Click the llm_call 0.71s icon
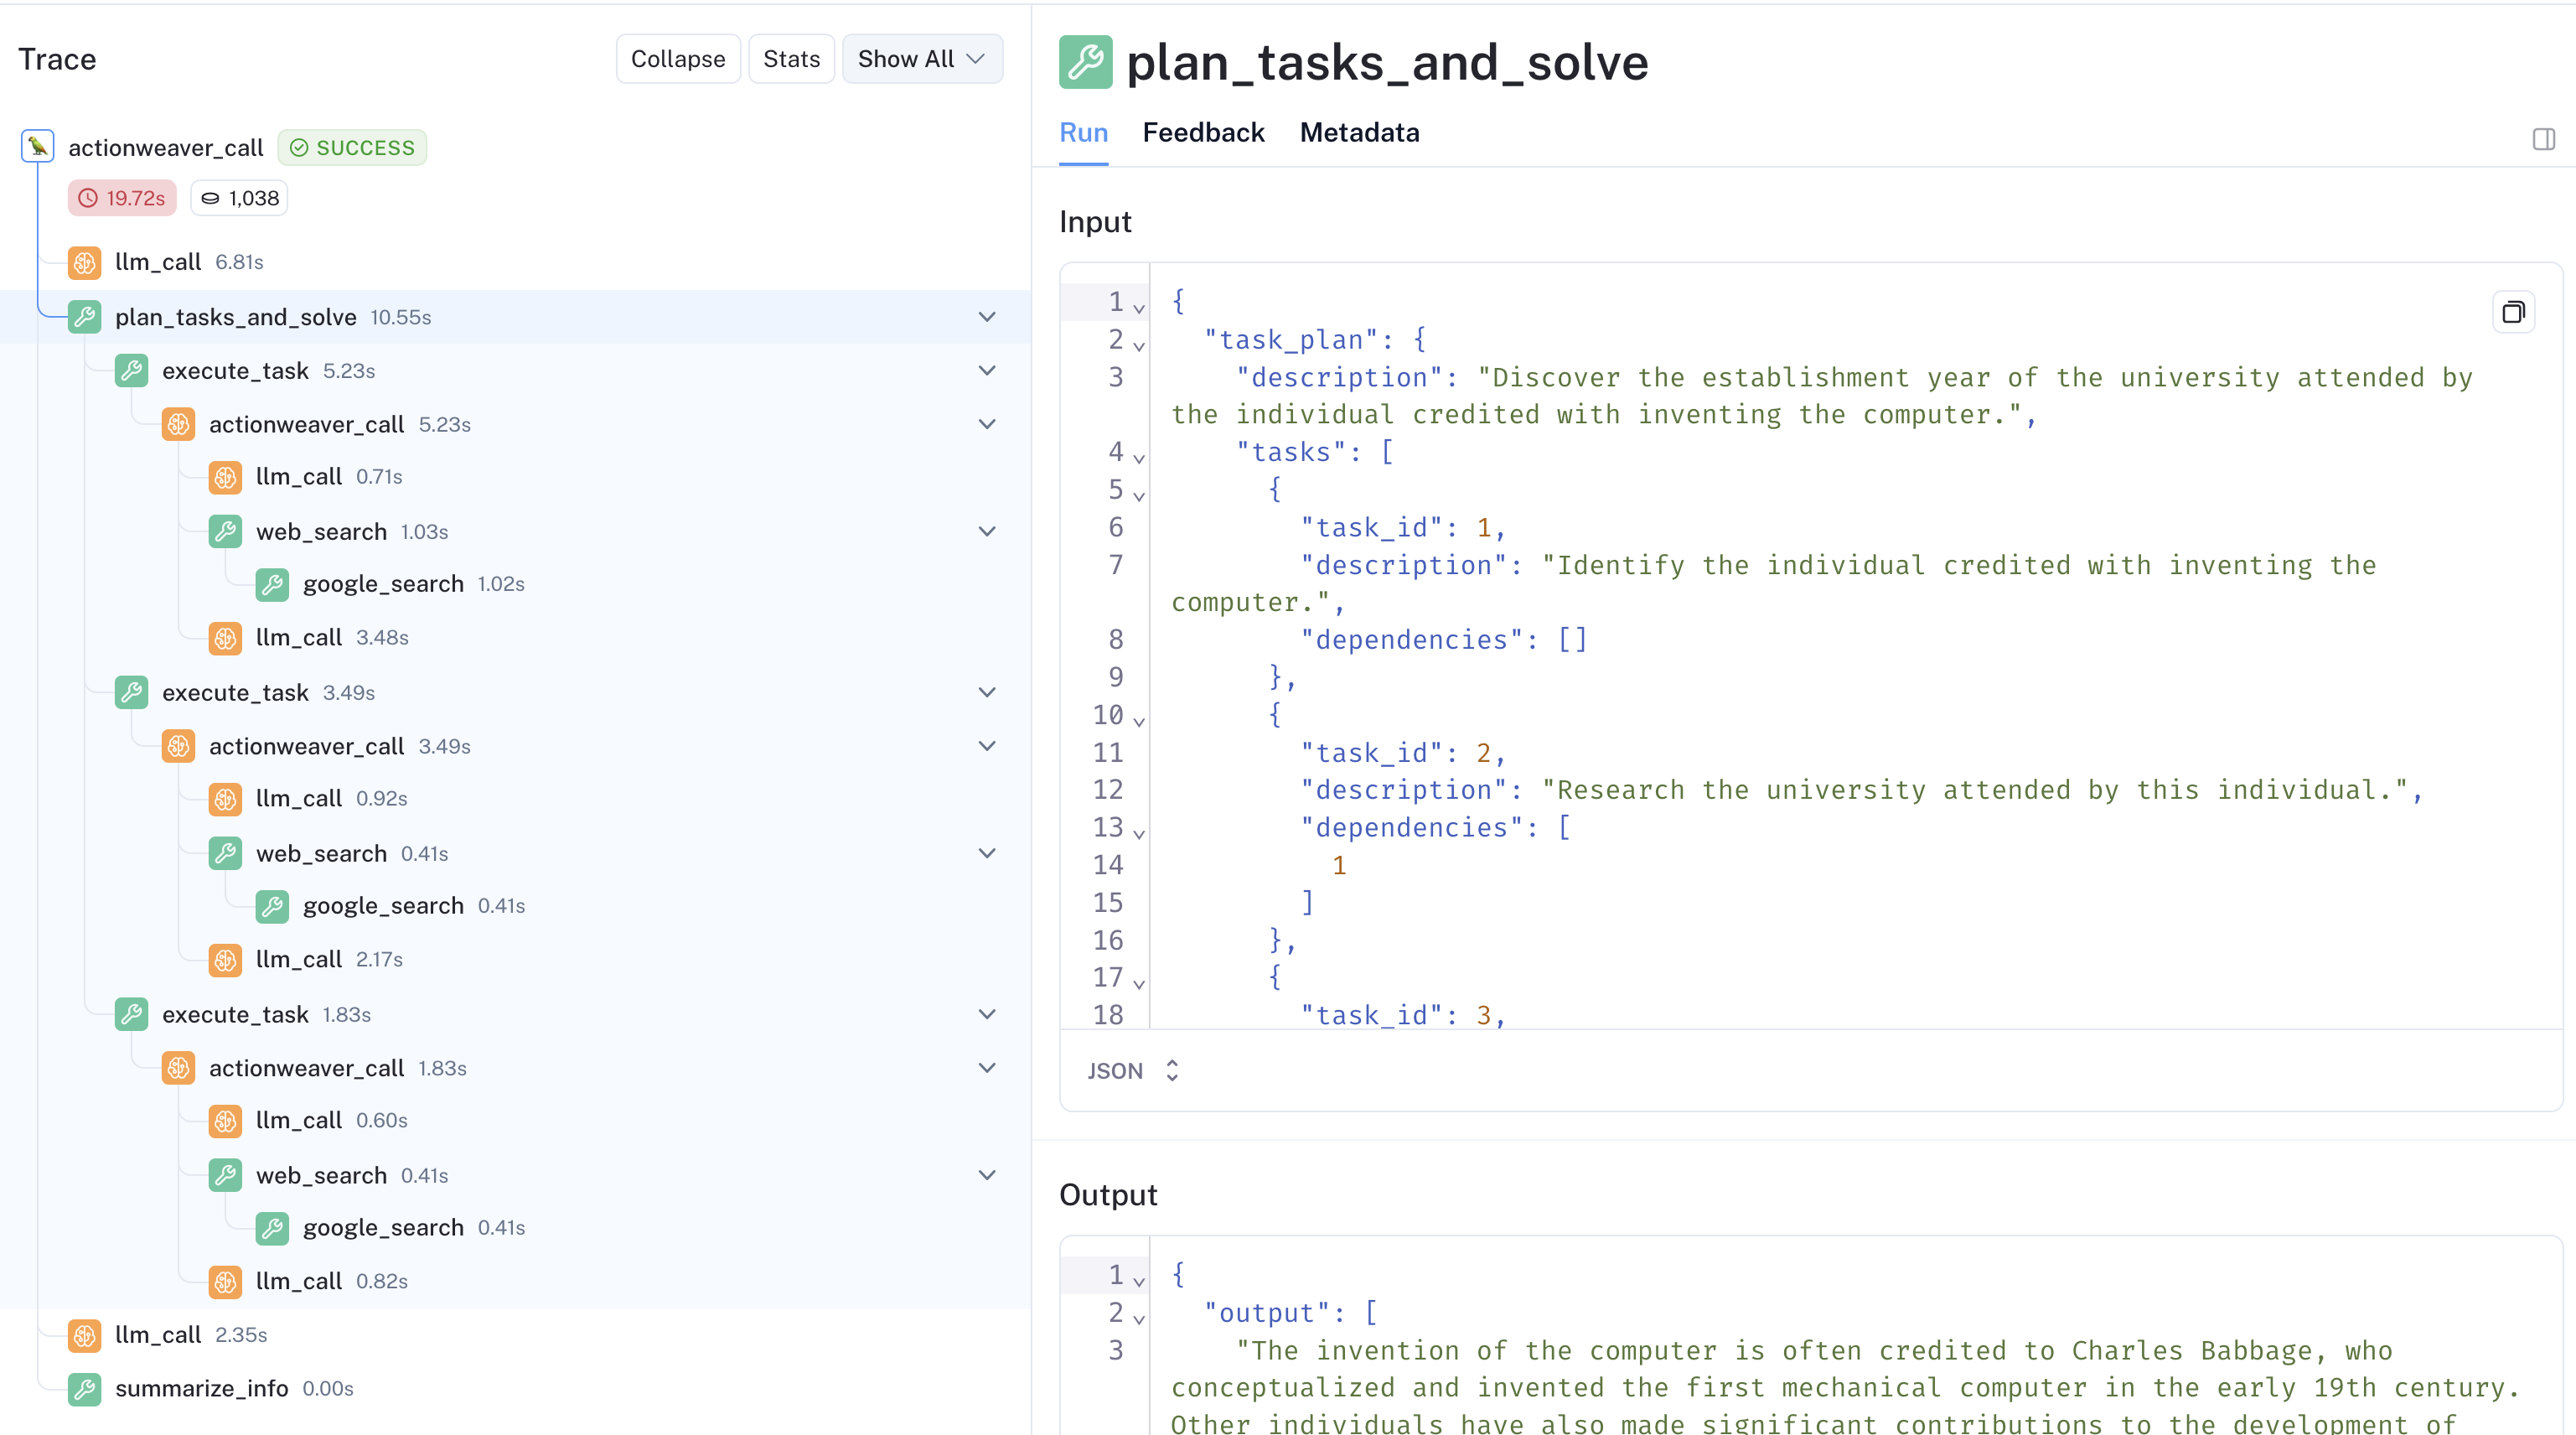The height and width of the screenshot is (1435, 2576). [225, 477]
